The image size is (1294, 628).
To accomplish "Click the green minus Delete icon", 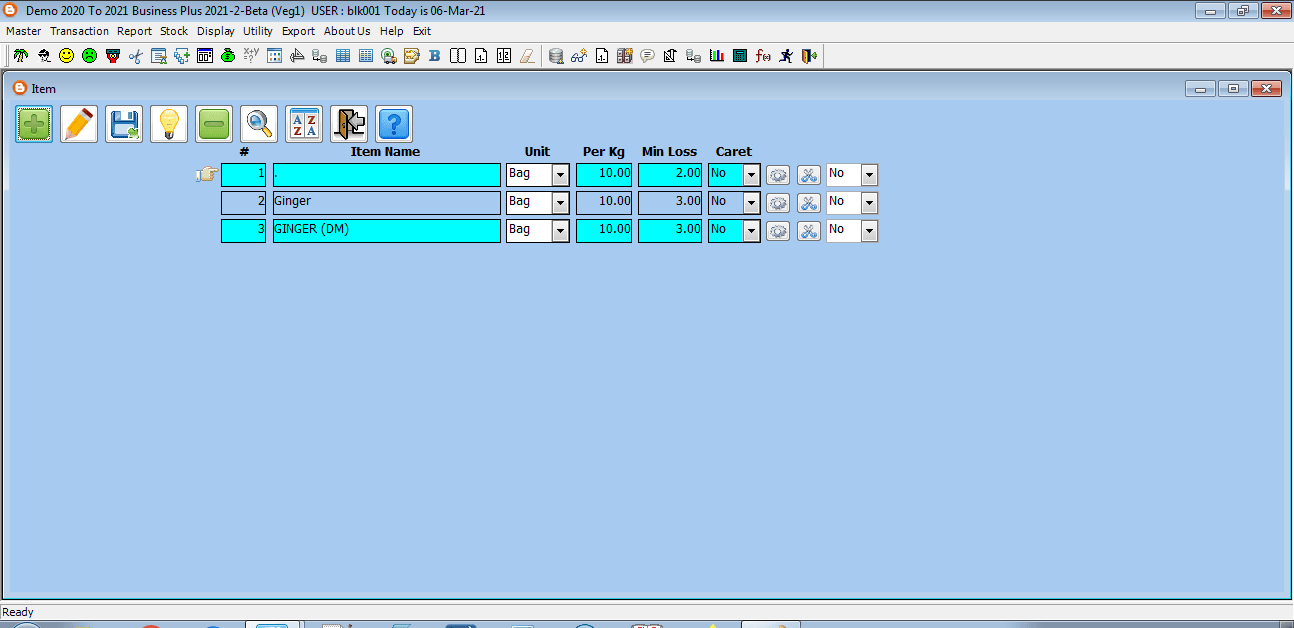I will click(214, 124).
